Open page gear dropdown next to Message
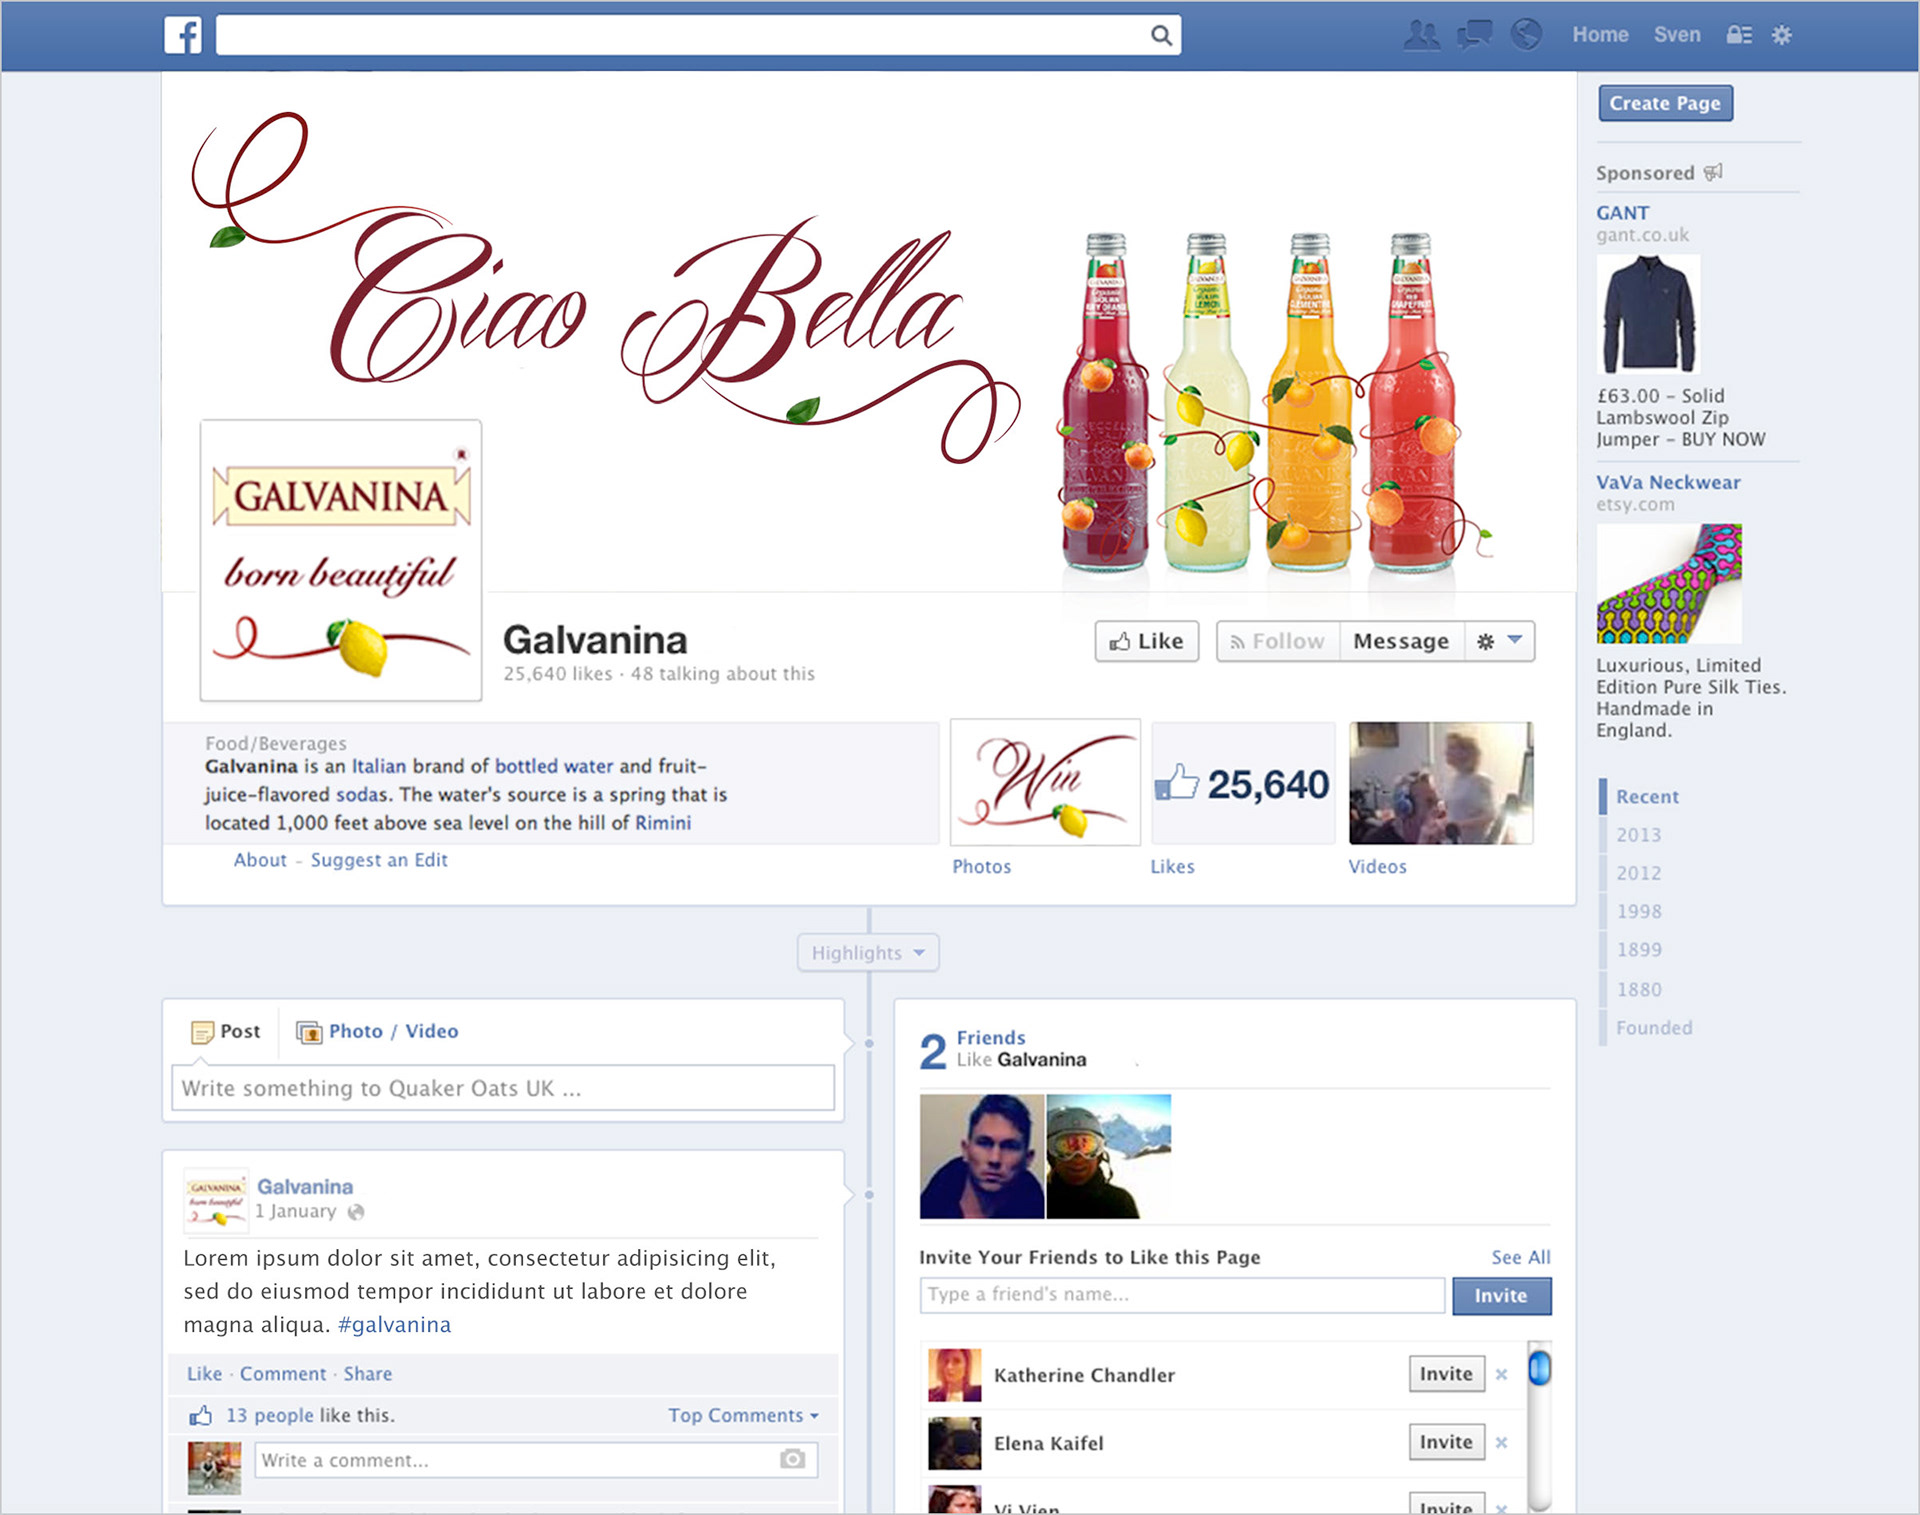Image resolution: width=1920 pixels, height=1515 pixels. point(1499,641)
